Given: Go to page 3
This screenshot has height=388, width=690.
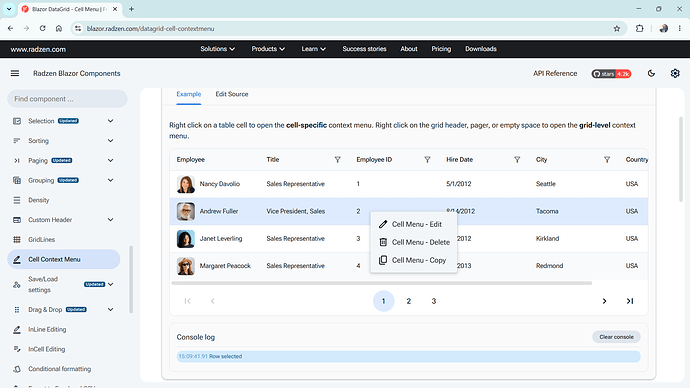Looking at the screenshot, I should tap(433, 301).
